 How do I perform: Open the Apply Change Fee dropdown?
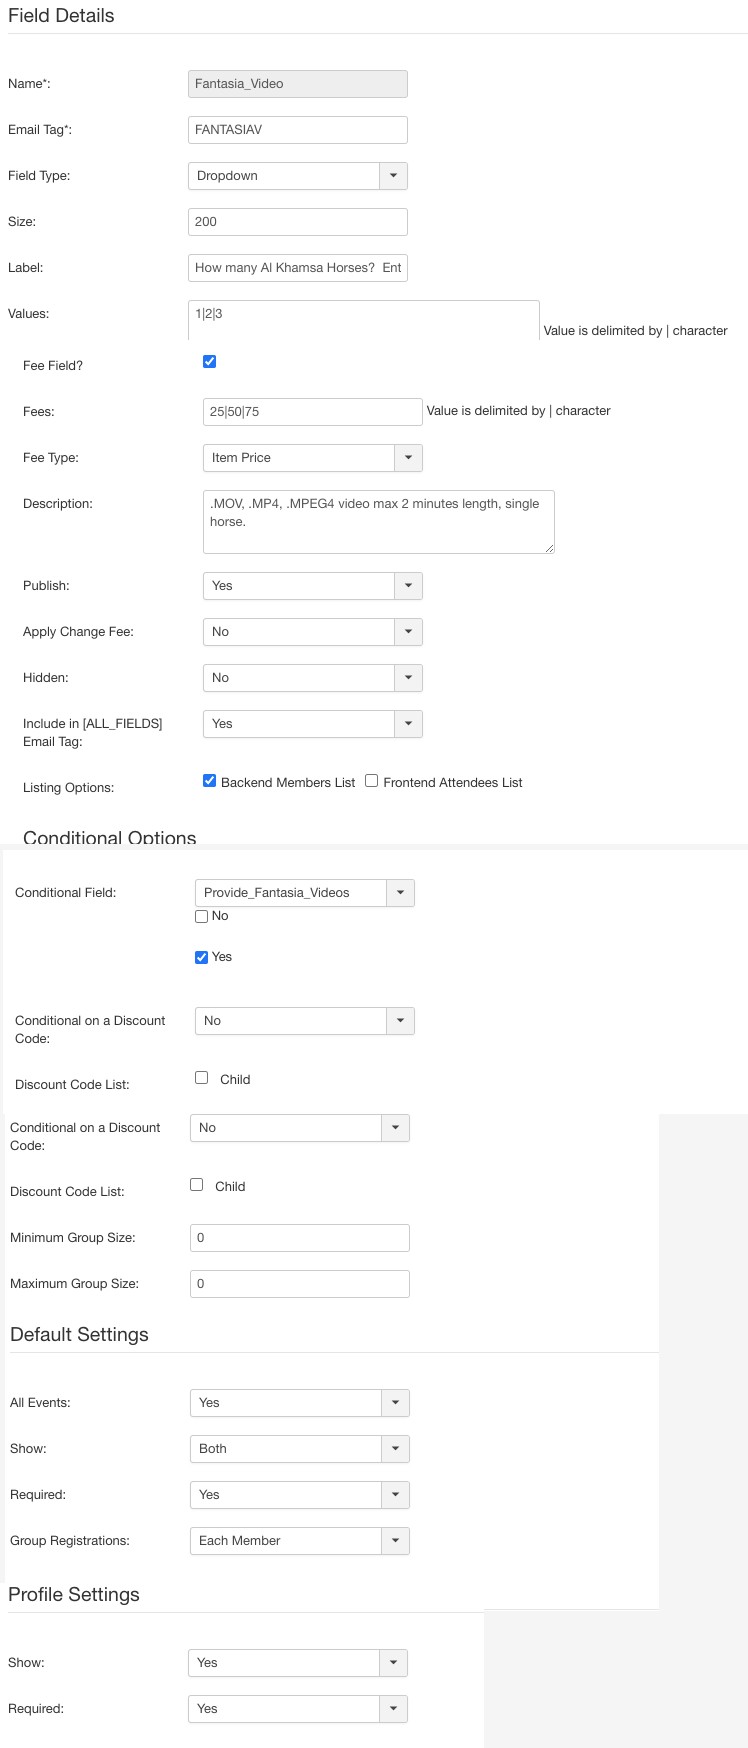[x=312, y=632]
